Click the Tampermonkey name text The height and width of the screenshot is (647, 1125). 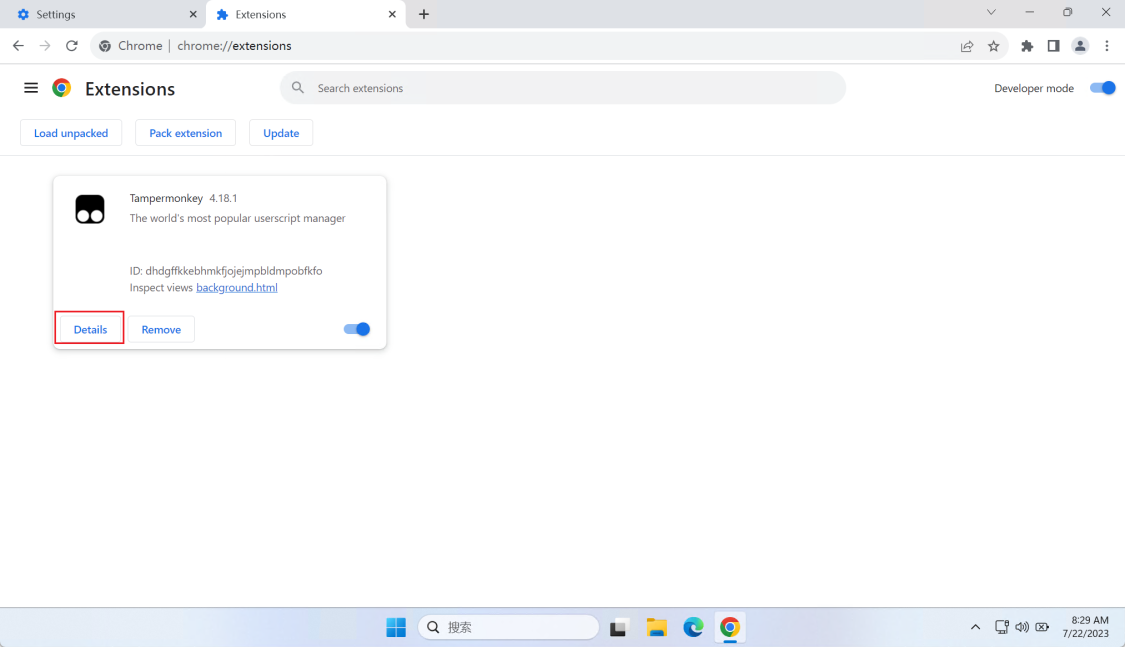(166, 198)
